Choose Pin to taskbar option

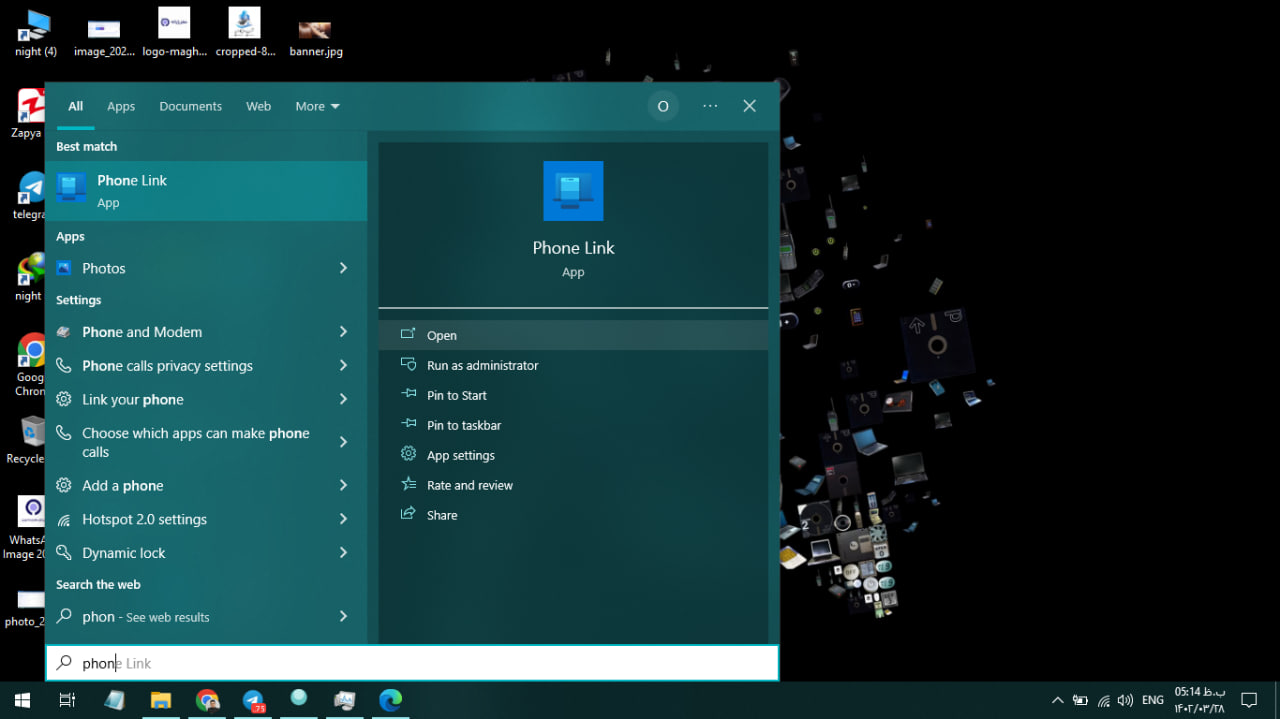click(x=464, y=425)
